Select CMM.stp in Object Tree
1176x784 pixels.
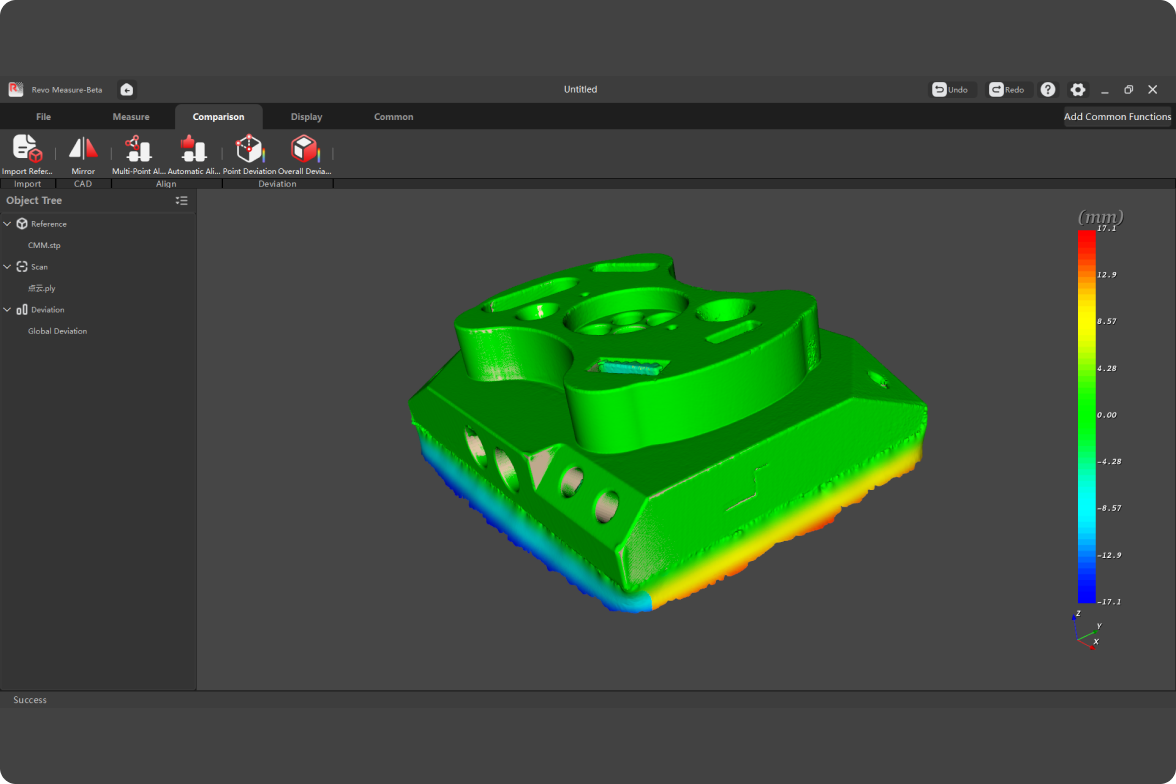click(44, 245)
